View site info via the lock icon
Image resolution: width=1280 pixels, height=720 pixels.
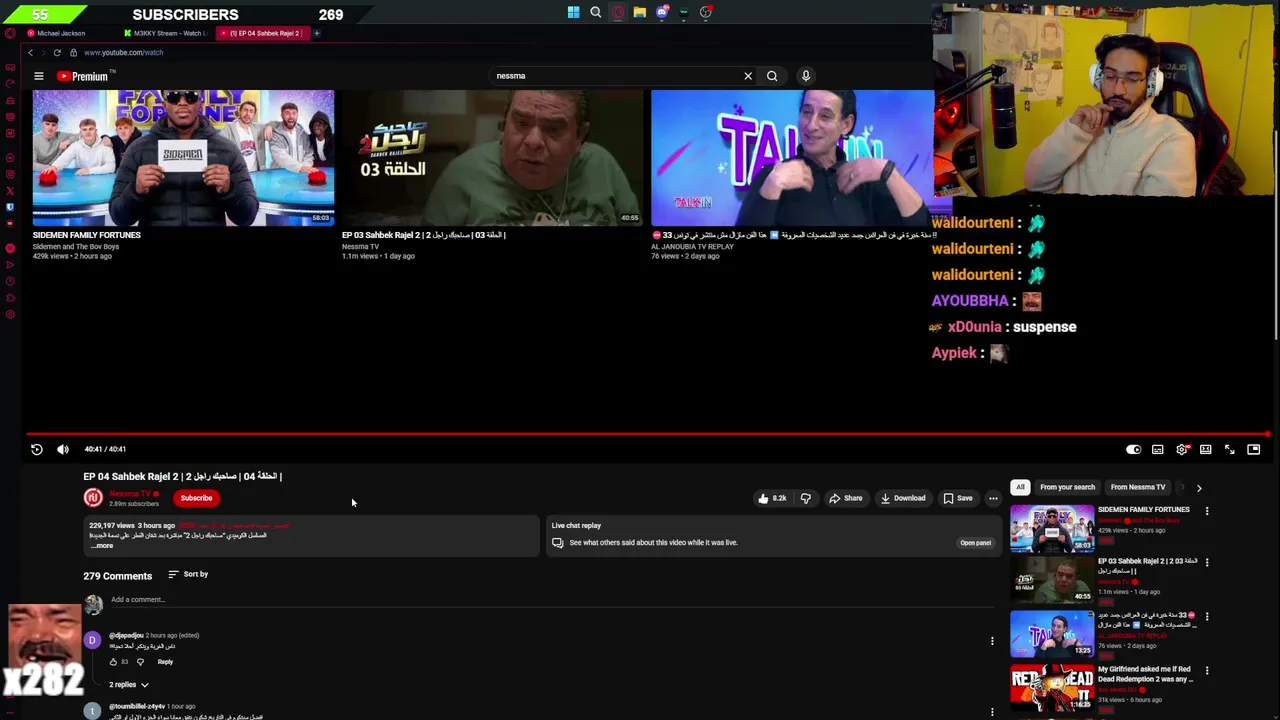pos(73,53)
